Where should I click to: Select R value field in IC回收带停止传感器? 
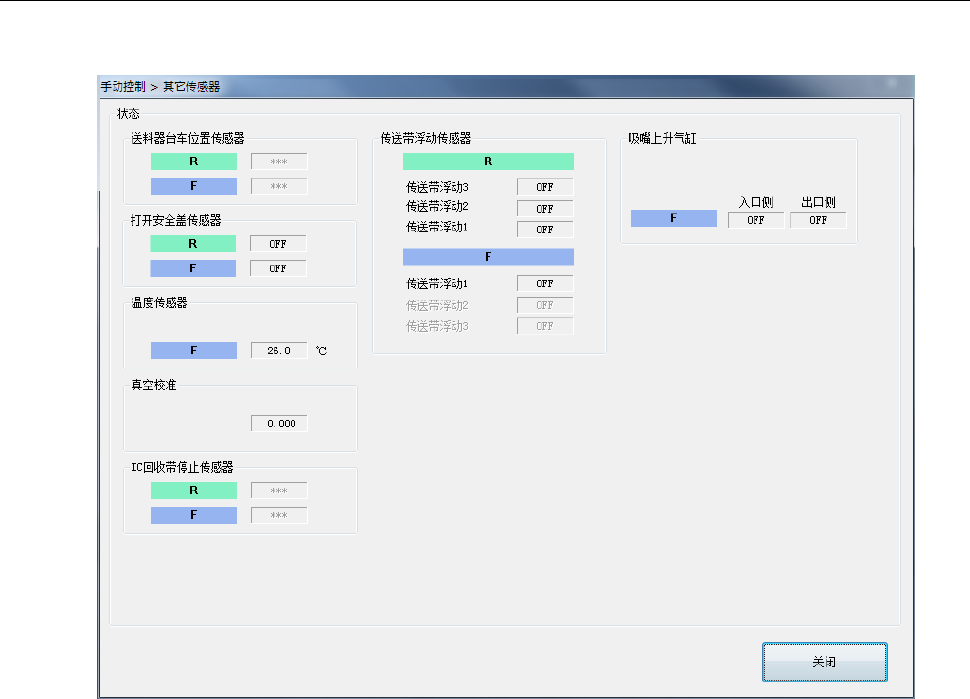[x=279, y=491]
